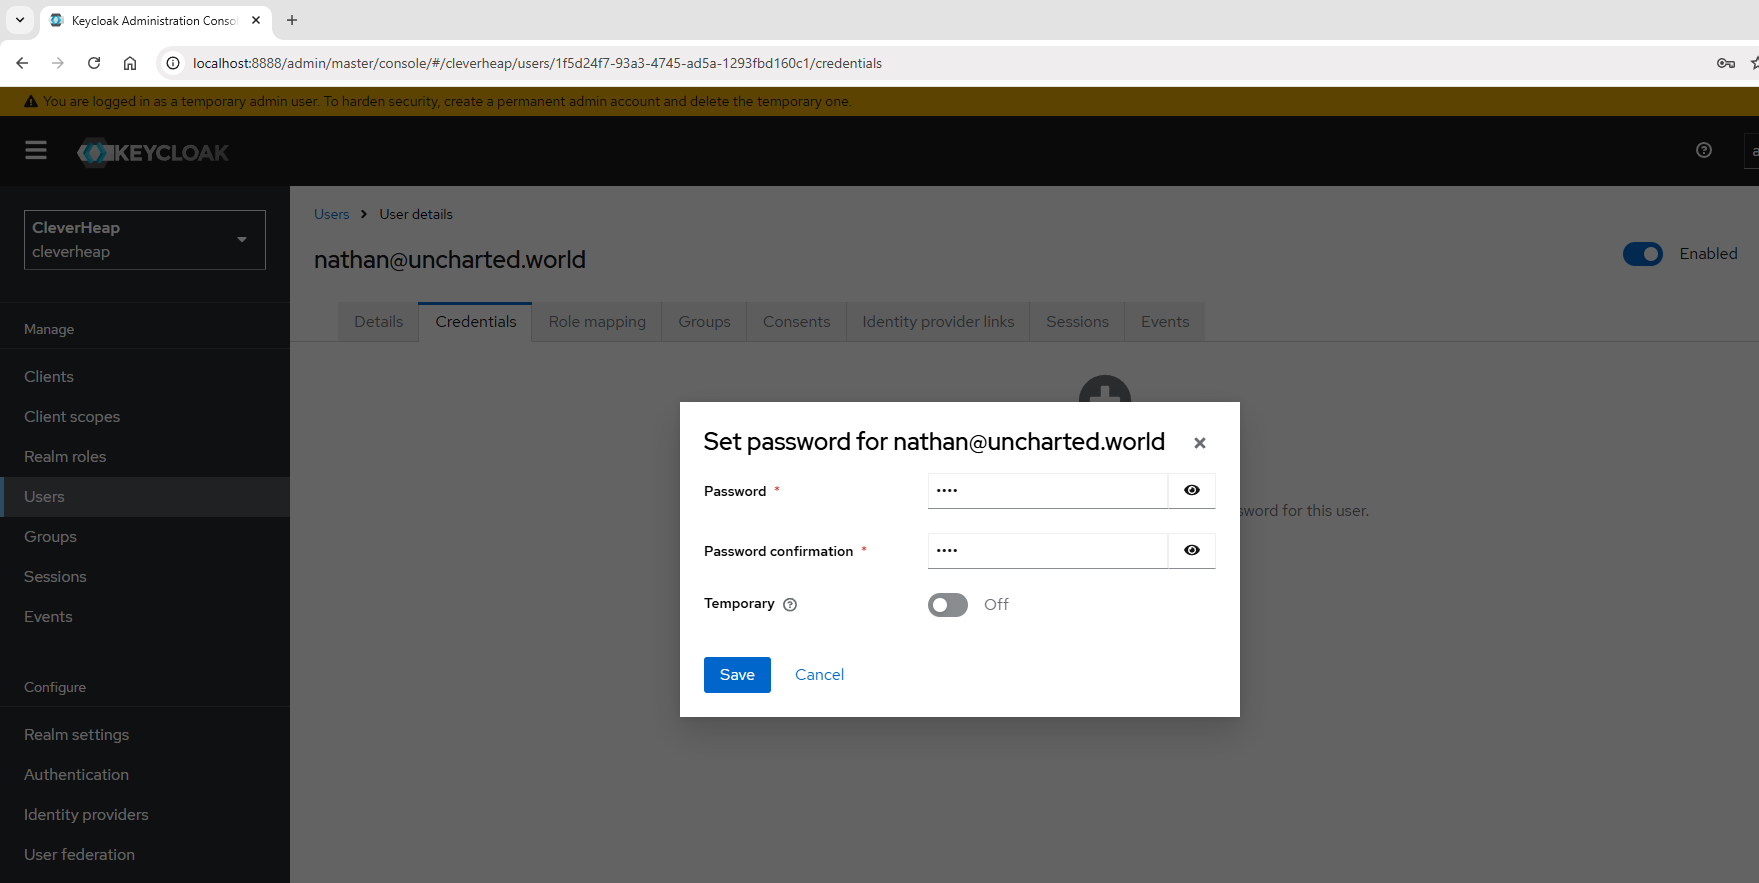The height and width of the screenshot is (883, 1759).
Task: Open User federation in the sidebar
Action: pyautogui.click(x=145, y=855)
